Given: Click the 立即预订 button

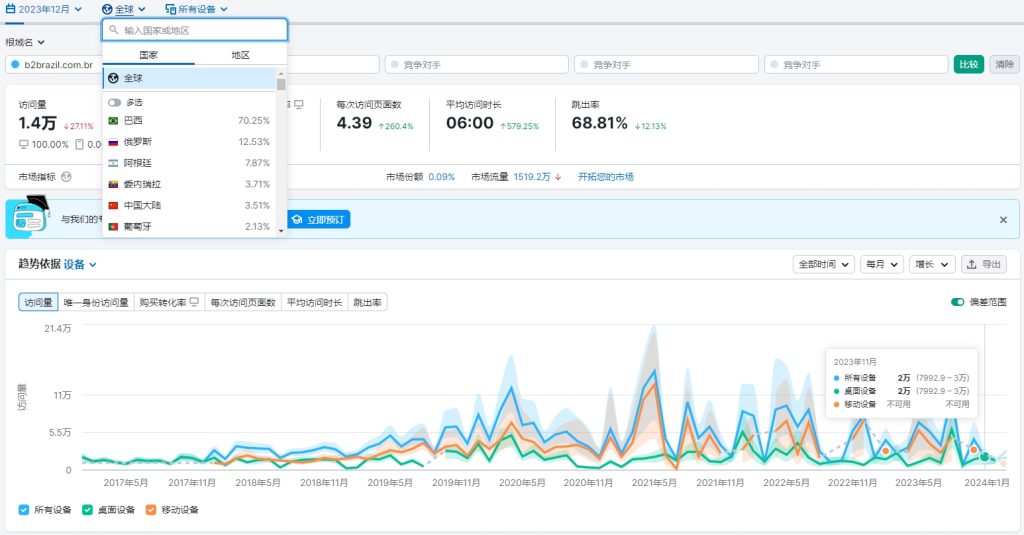Looking at the screenshot, I should pyautogui.click(x=319, y=219).
